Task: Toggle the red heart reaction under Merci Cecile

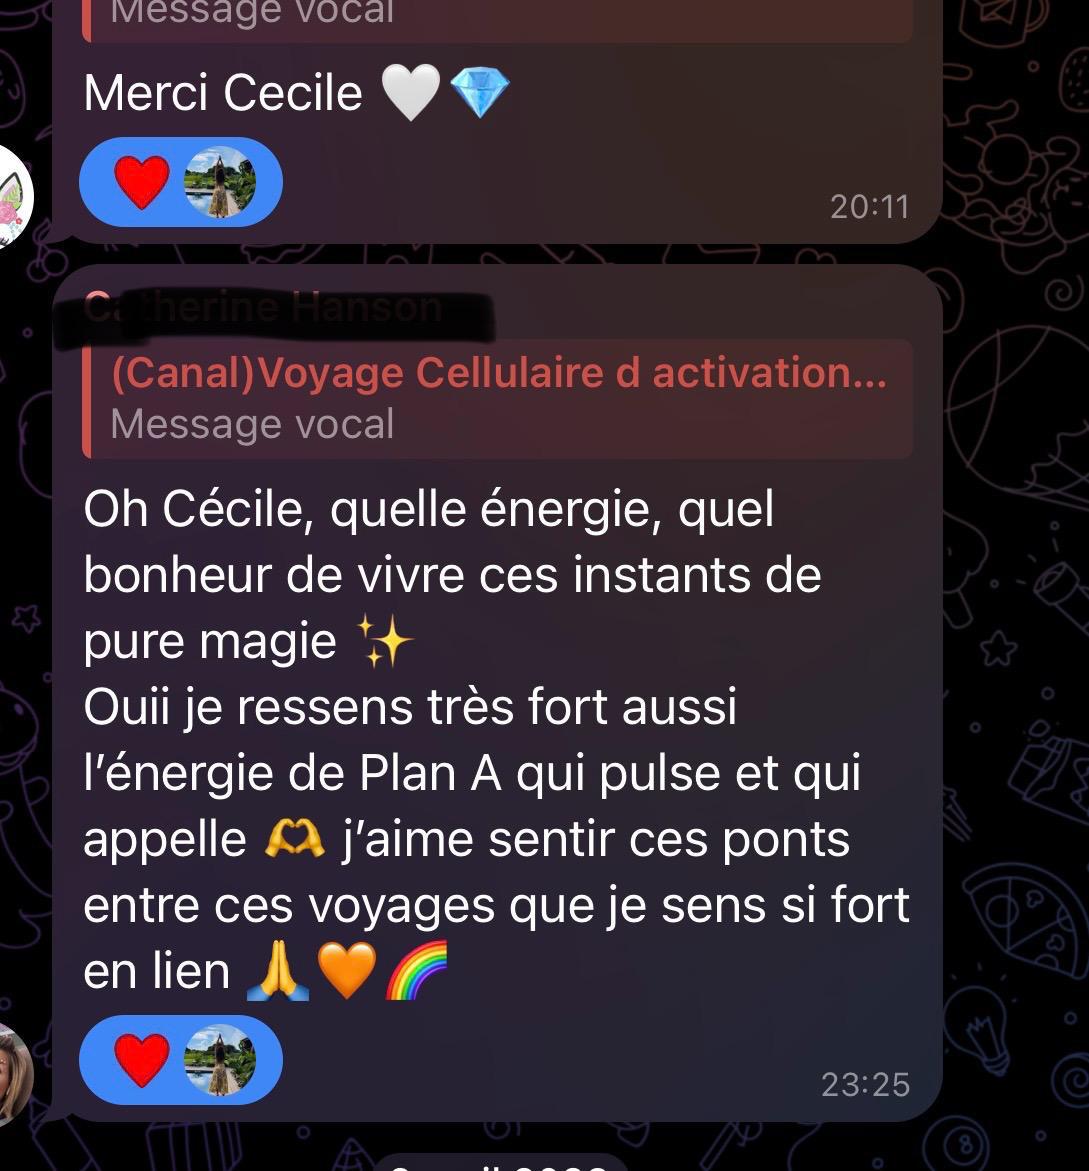Action: [x=142, y=182]
